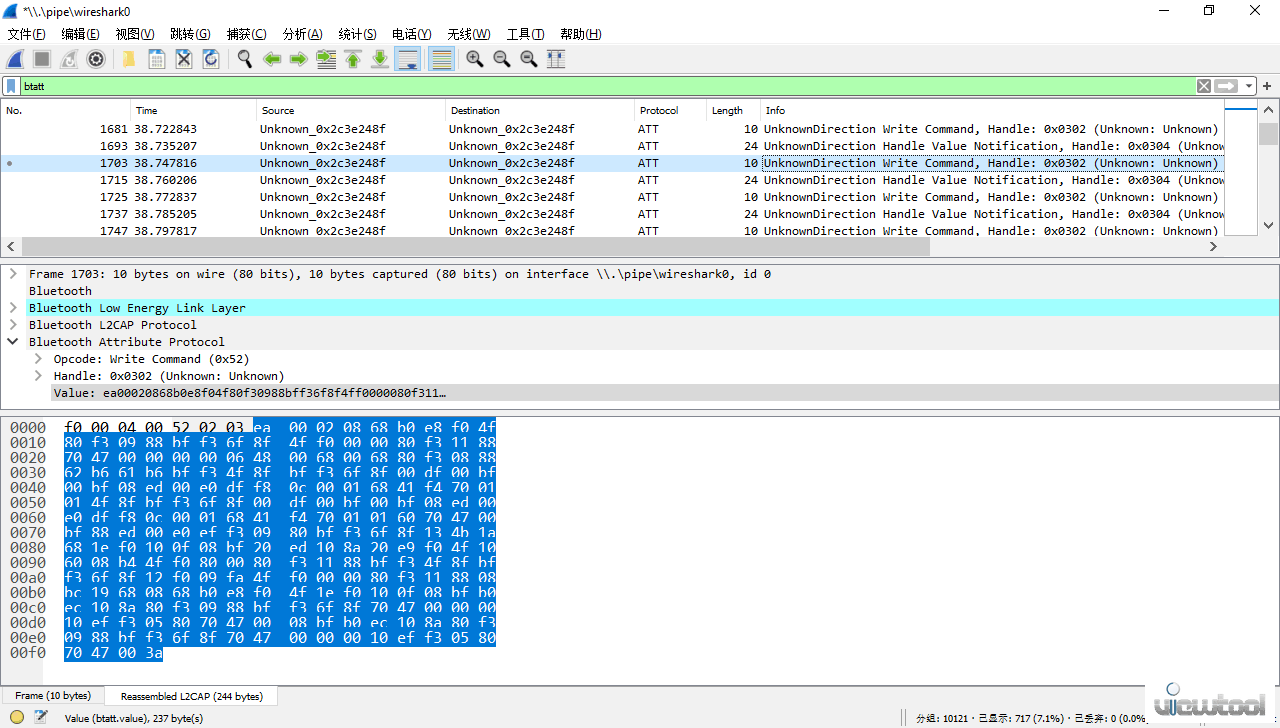Image resolution: width=1280 pixels, height=728 pixels.
Task: Toggle packet list colorization
Action: click(441, 59)
